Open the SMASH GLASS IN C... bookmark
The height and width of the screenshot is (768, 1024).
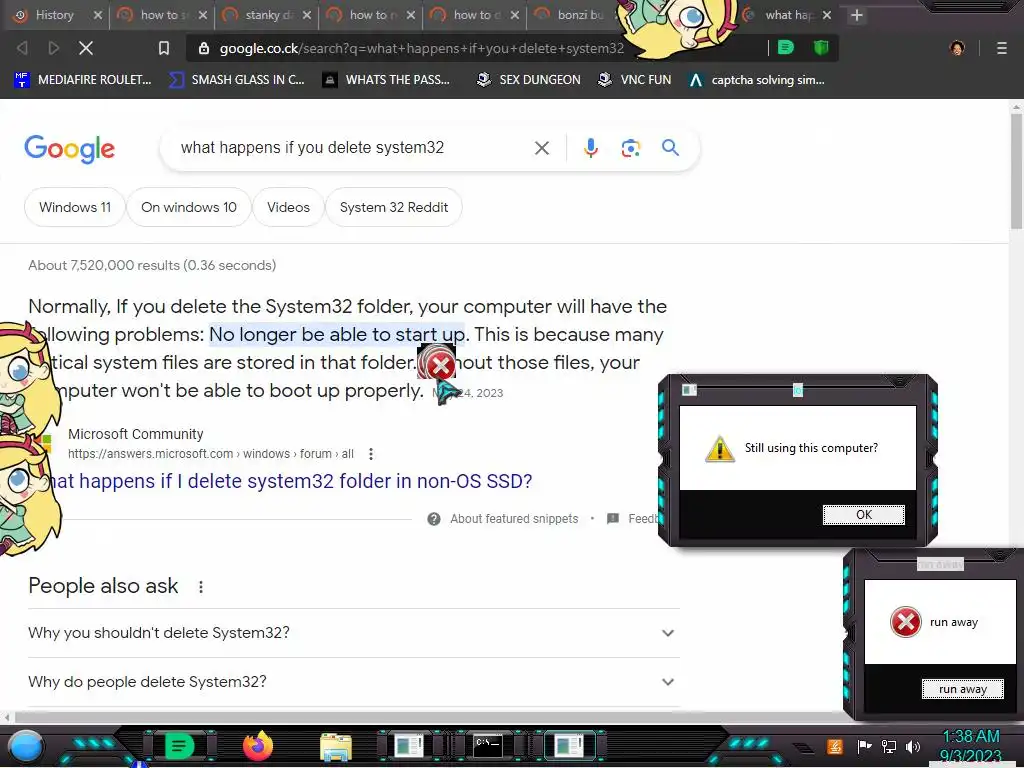[236, 80]
